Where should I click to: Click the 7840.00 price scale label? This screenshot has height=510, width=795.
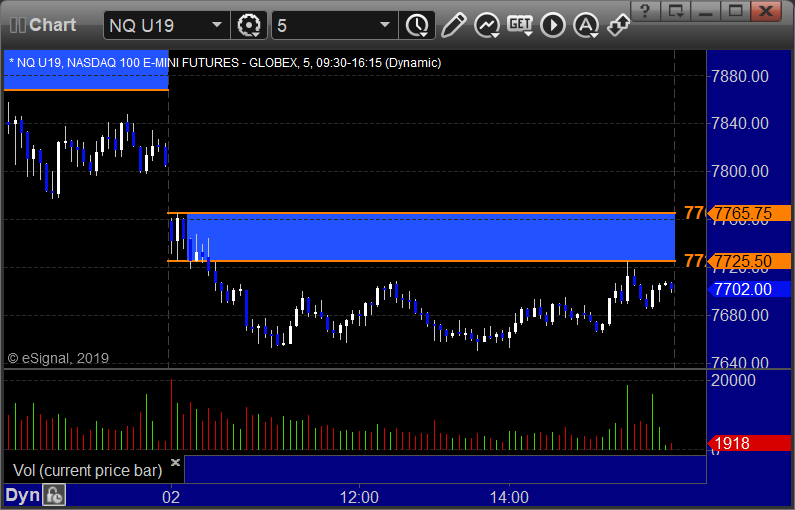tap(740, 123)
